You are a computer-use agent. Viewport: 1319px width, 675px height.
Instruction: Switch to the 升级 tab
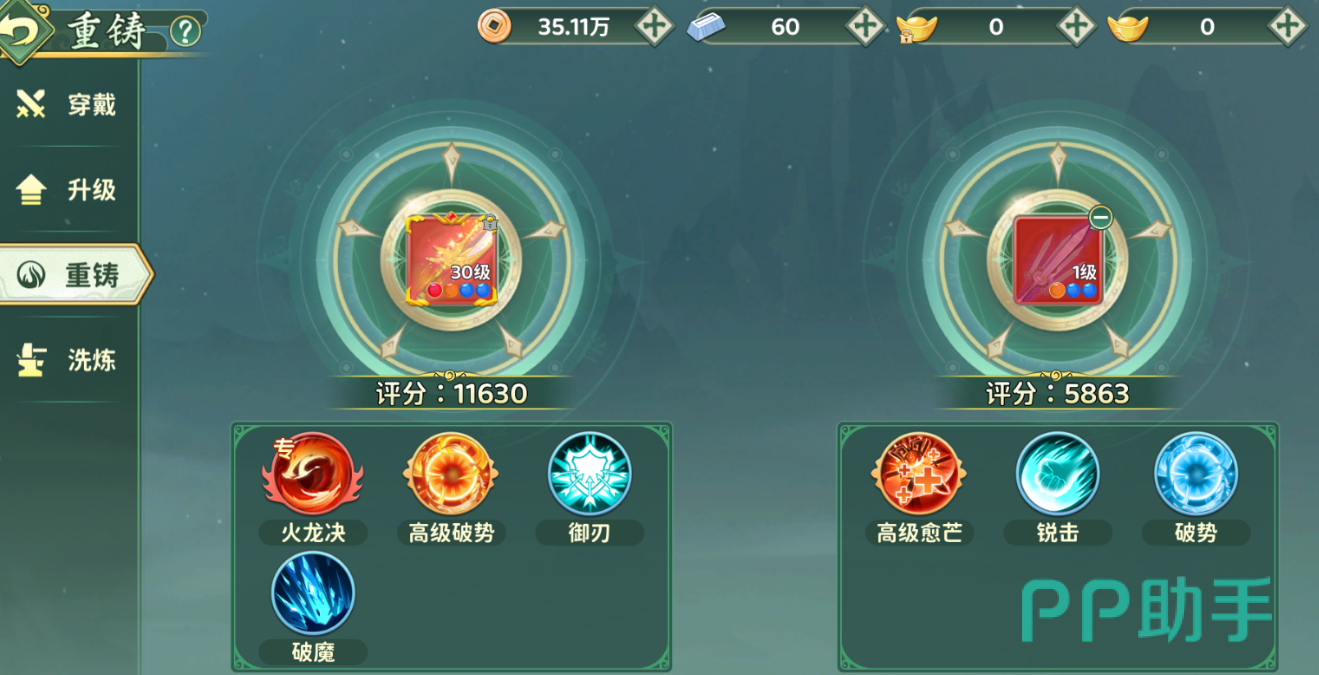(68, 190)
